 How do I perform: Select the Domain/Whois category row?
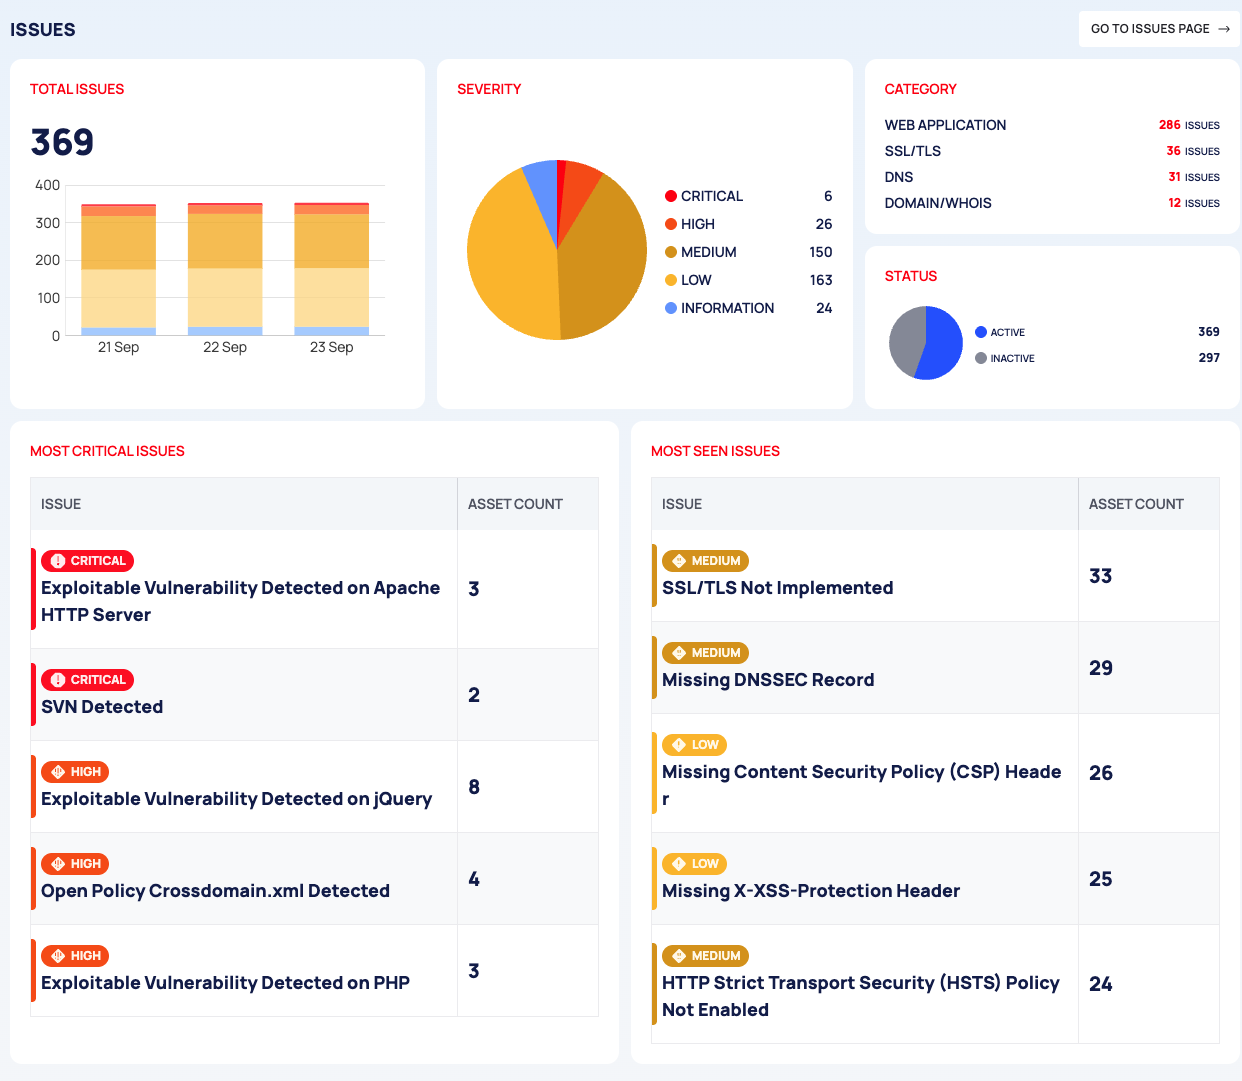pyautogui.click(x=1052, y=203)
